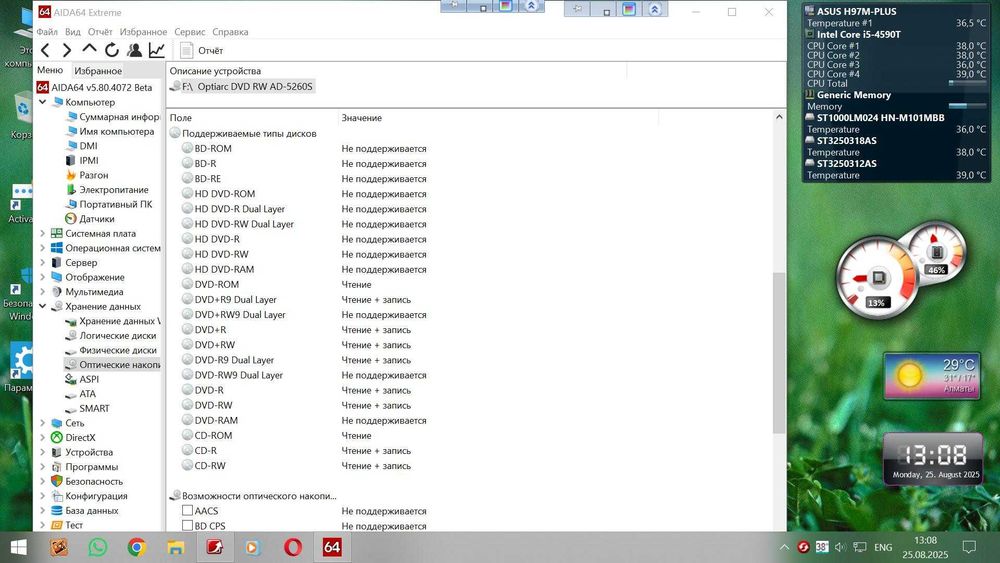The width and height of the screenshot is (1000, 563).
Task: Click the vertical scrollbar thumb in details list
Action: [779, 353]
